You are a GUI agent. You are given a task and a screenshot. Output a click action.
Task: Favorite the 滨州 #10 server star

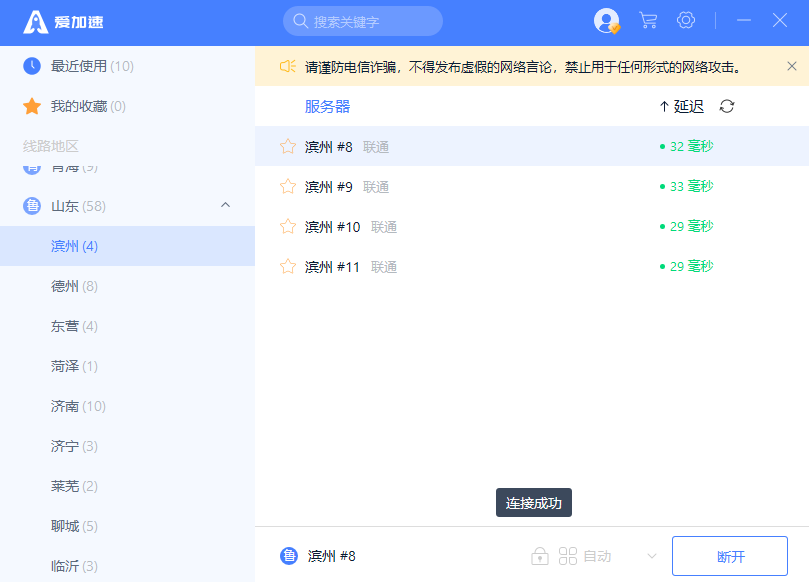pos(288,227)
